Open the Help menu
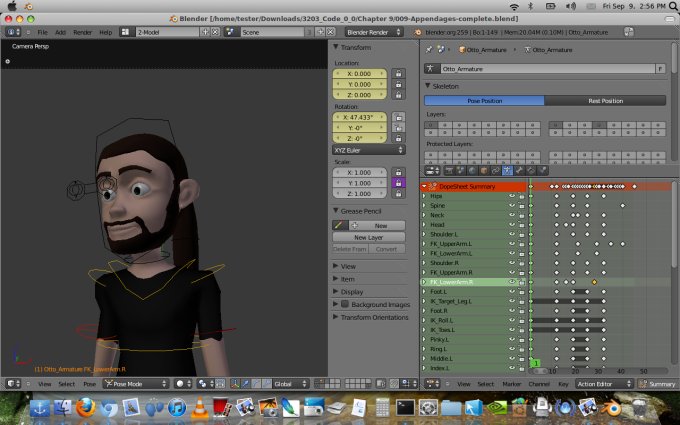Image resolution: width=680 pixels, height=425 pixels. point(105,32)
